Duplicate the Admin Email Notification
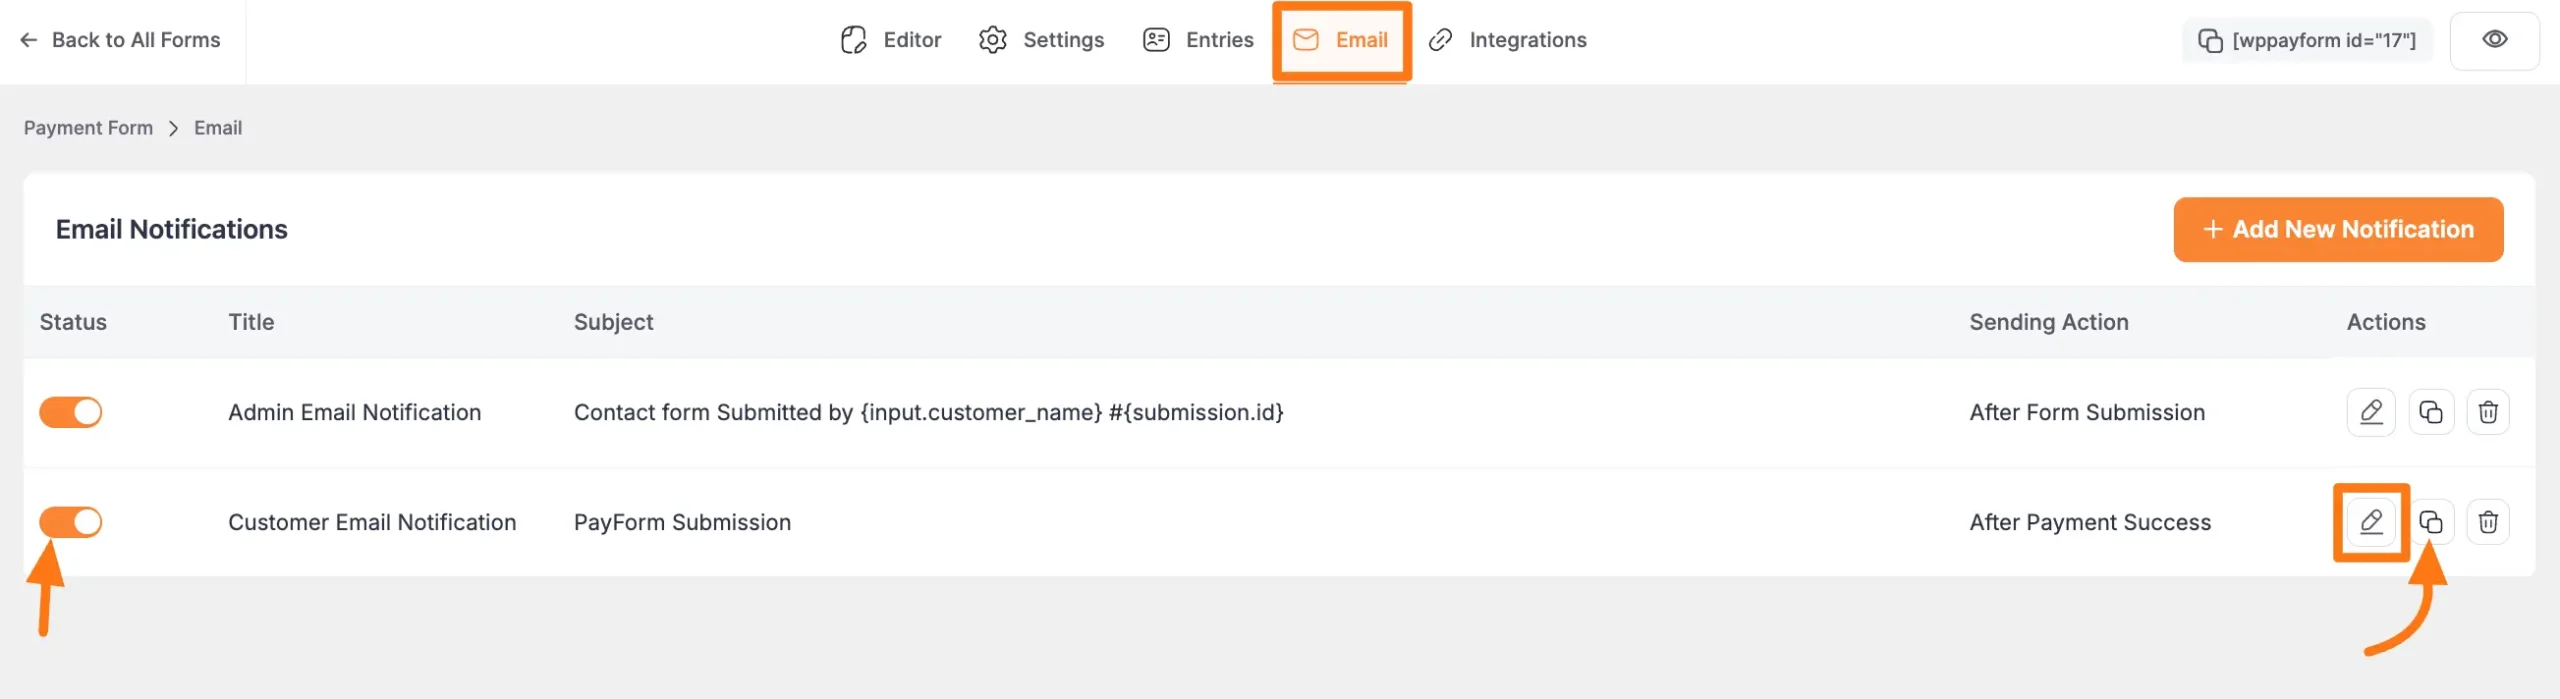The height and width of the screenshot is (699, 2560). pyautogui.click(x=2431, y=412)
